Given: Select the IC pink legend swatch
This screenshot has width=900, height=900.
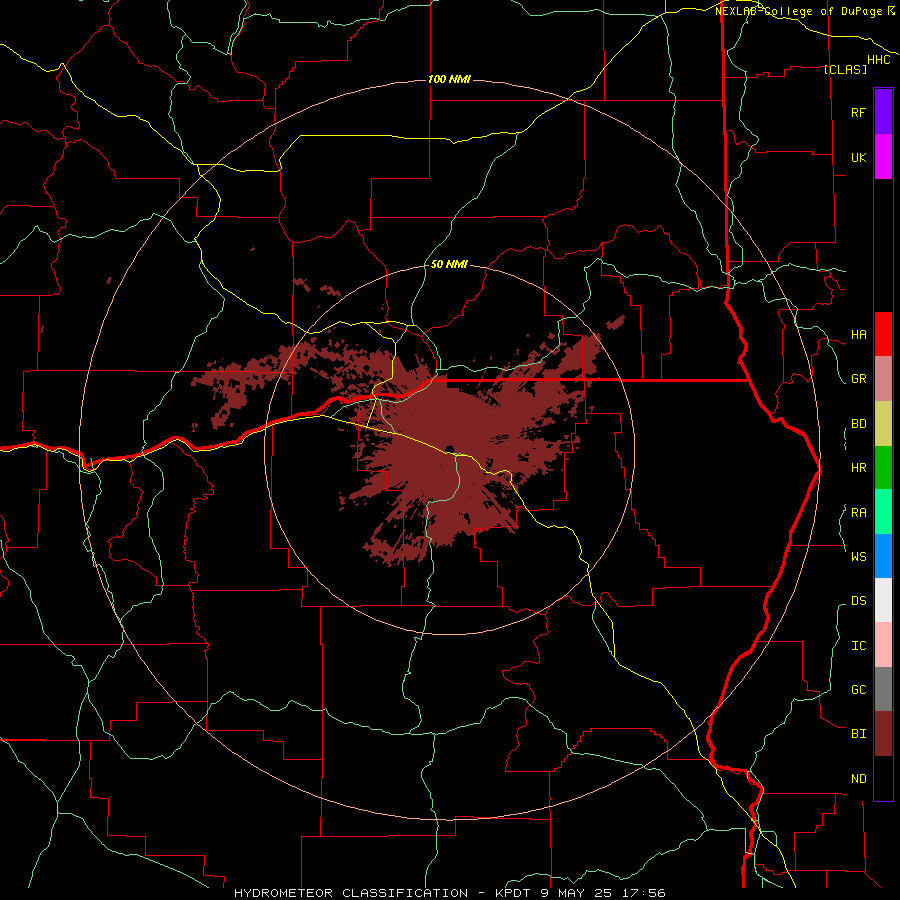Looking at the screenshot, I should click(x=883, y=645).
